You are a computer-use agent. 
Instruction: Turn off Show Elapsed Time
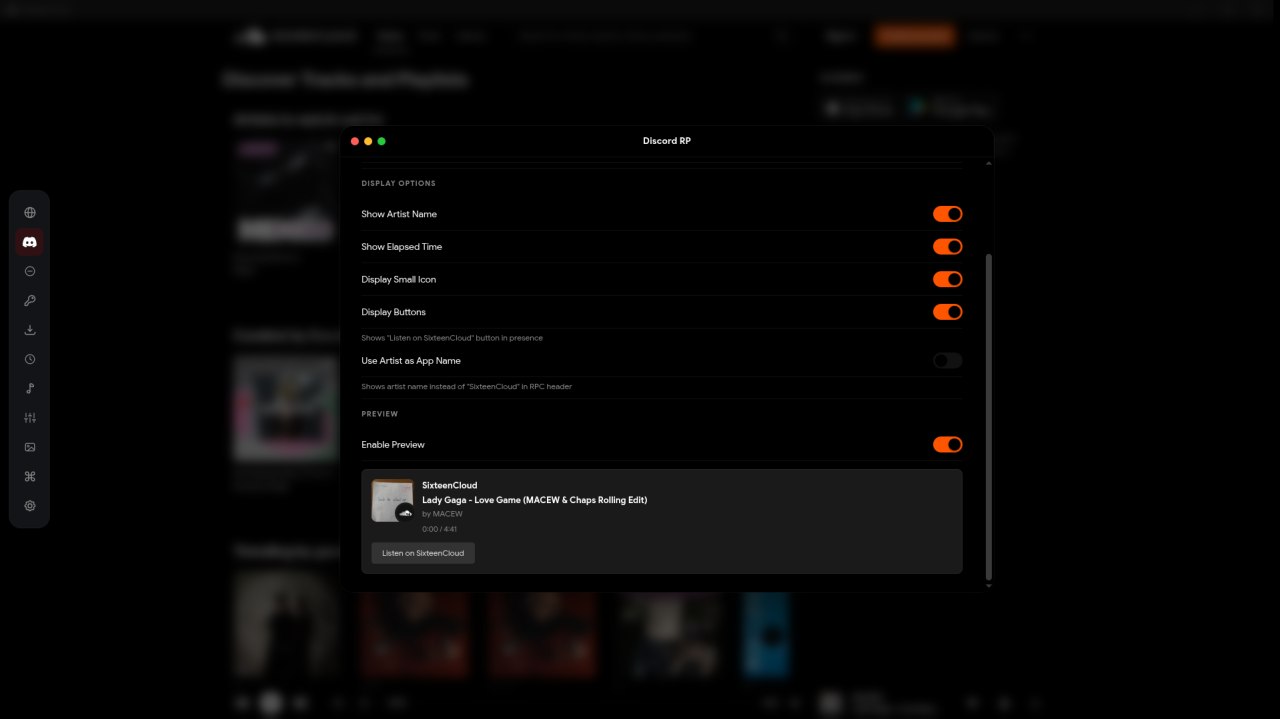947,246
